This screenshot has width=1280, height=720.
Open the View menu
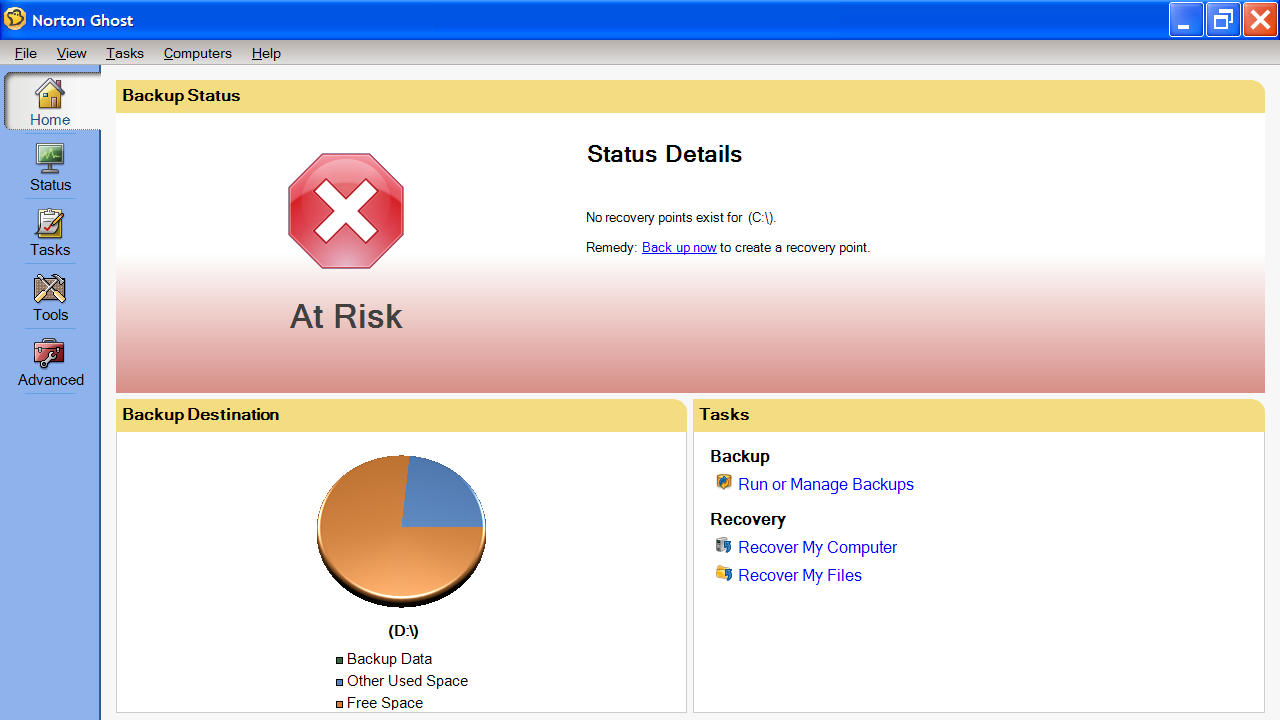point(72,53)
